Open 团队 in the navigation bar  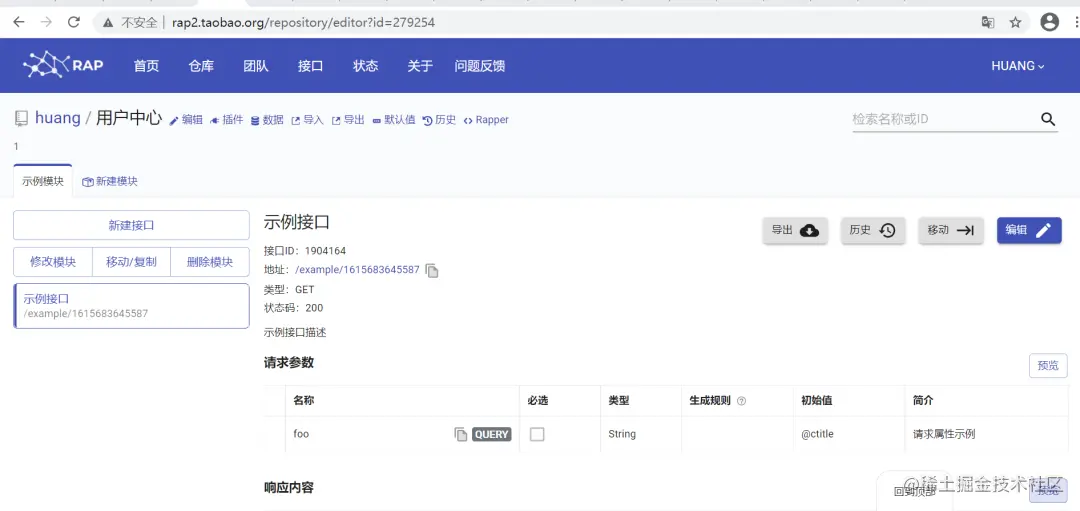point(256,65)
